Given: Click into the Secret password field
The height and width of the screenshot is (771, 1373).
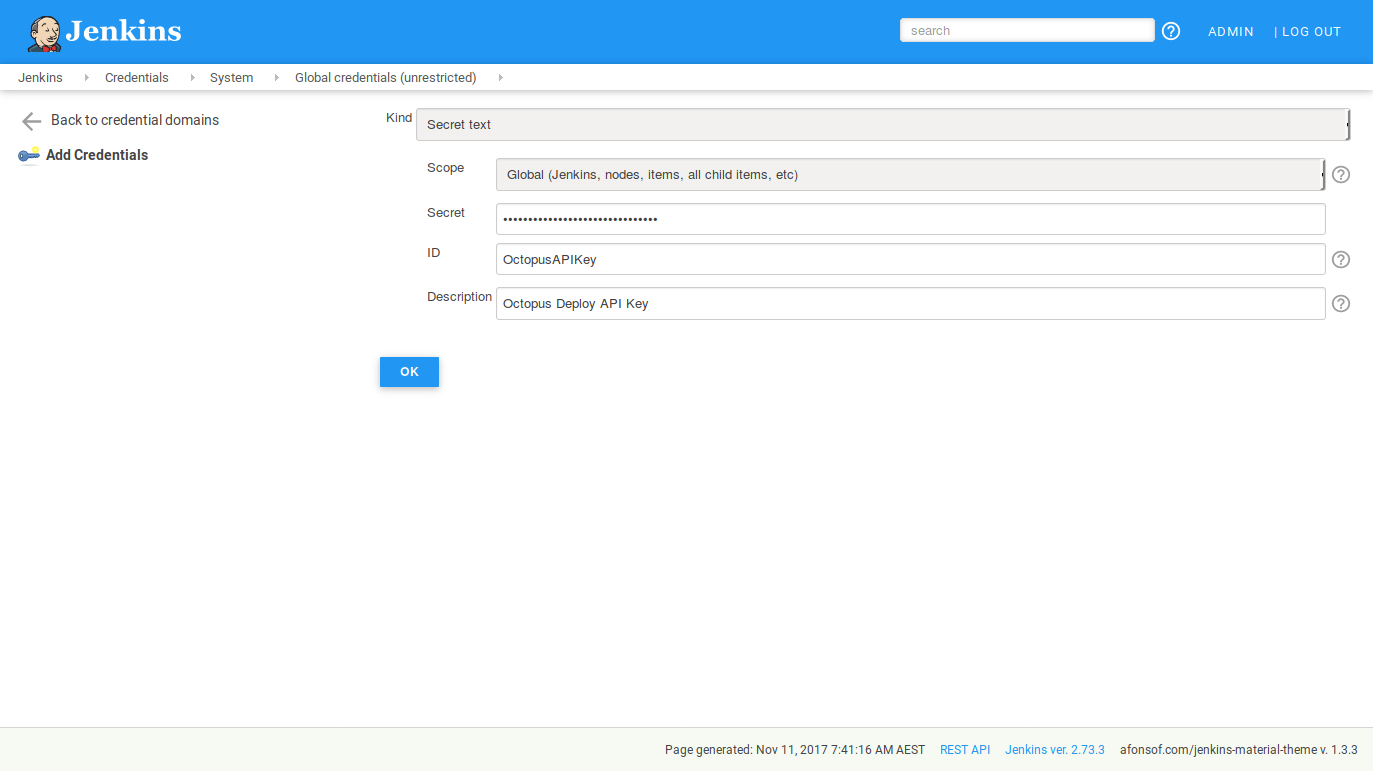Looking at the screenshot, I should [910, 219].
